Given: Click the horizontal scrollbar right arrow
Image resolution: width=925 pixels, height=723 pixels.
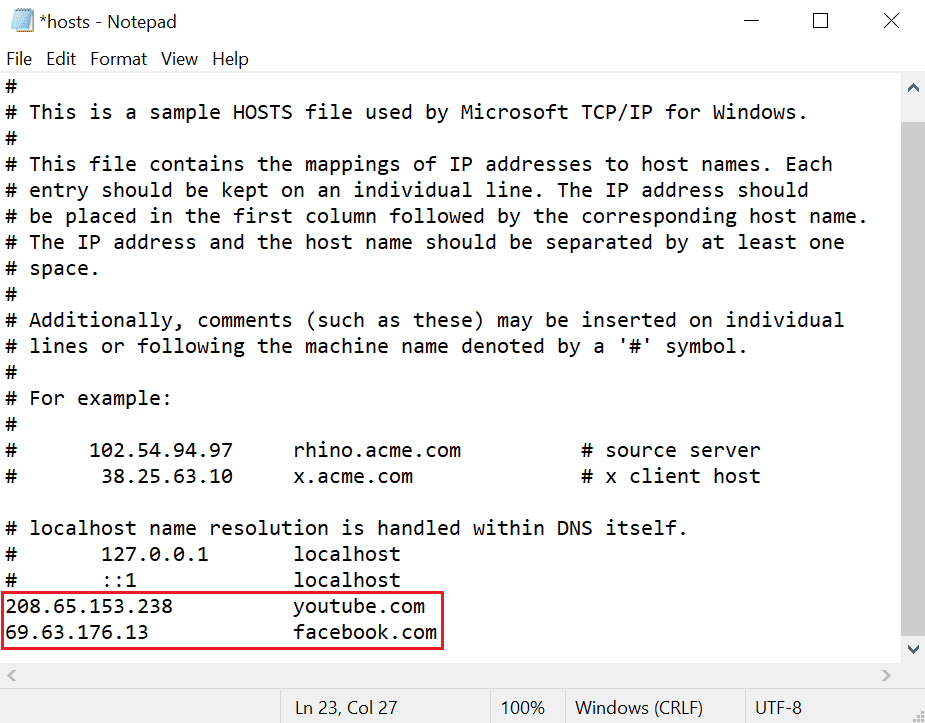Looking at the screenshot, I should tap(886, 675).
